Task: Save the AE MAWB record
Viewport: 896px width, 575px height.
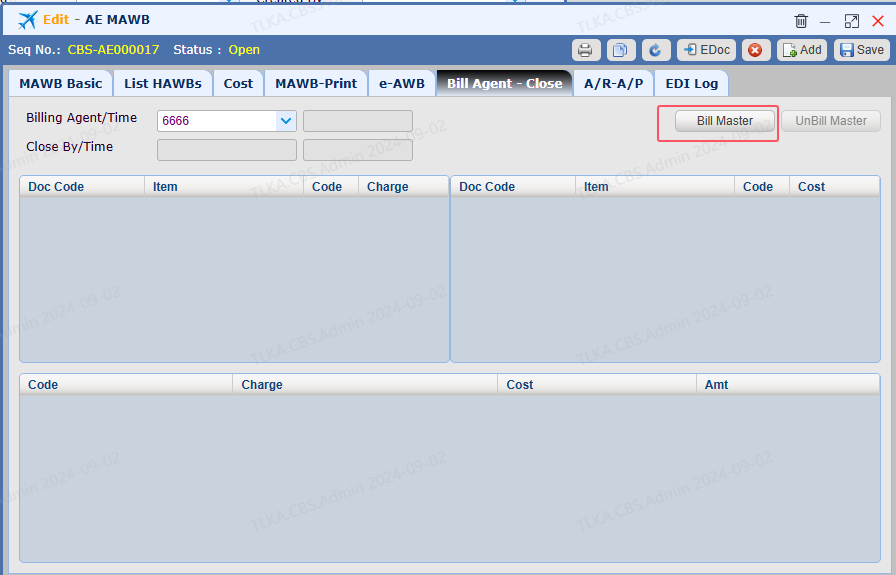Action: point(862,50)
